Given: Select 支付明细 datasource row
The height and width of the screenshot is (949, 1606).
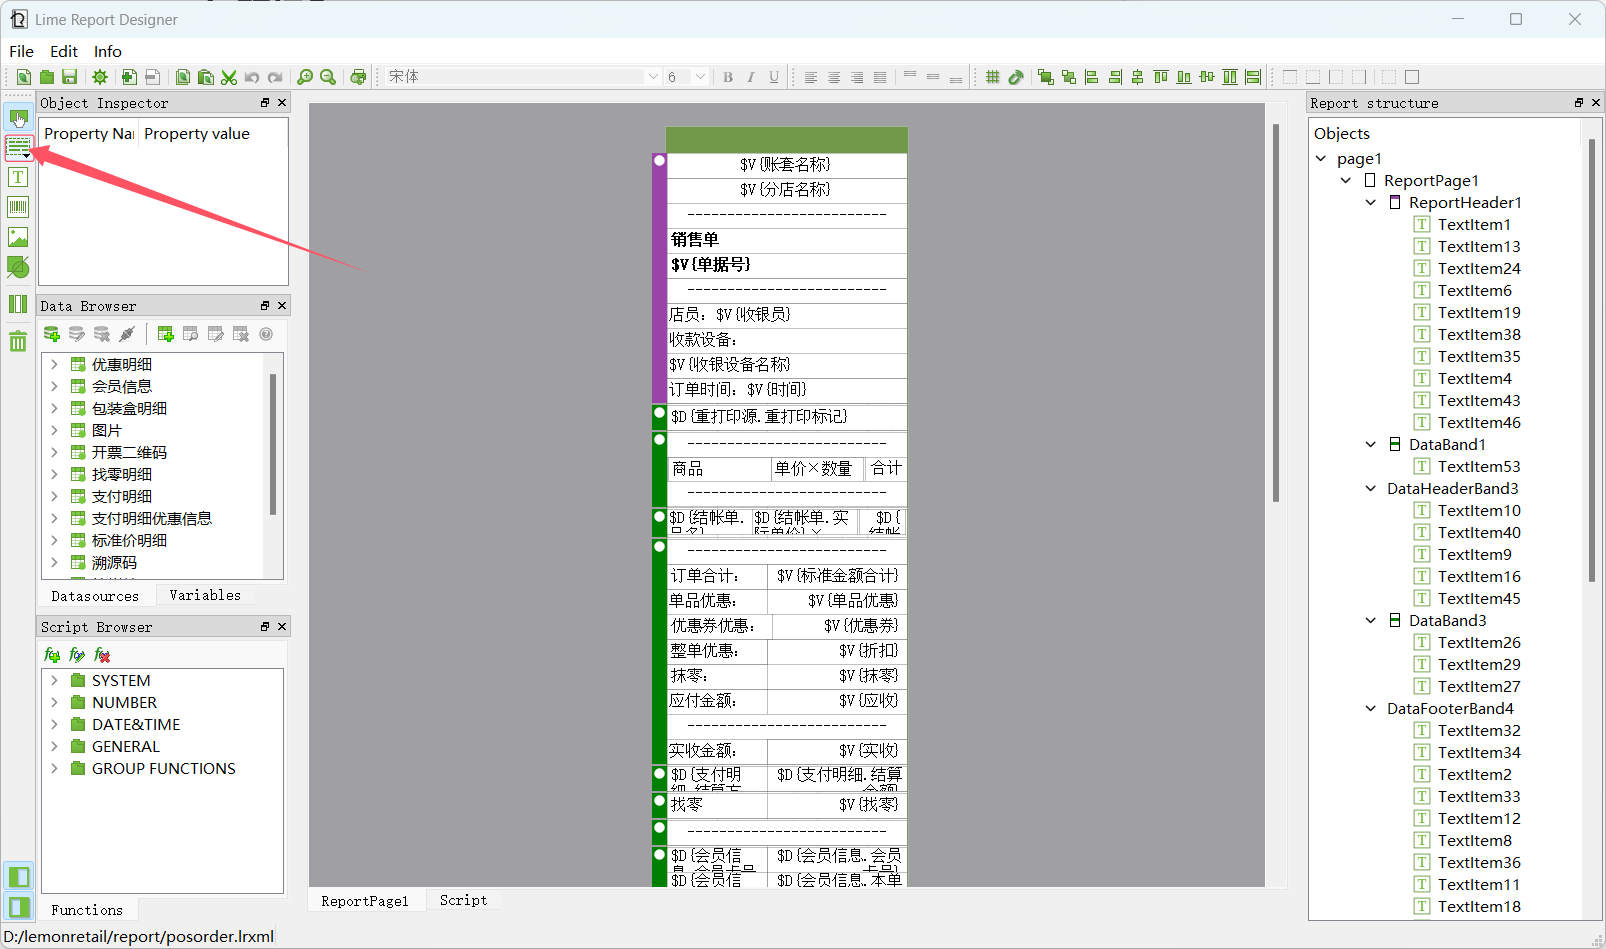Looking at the screenshot, I should pos(122,496).
